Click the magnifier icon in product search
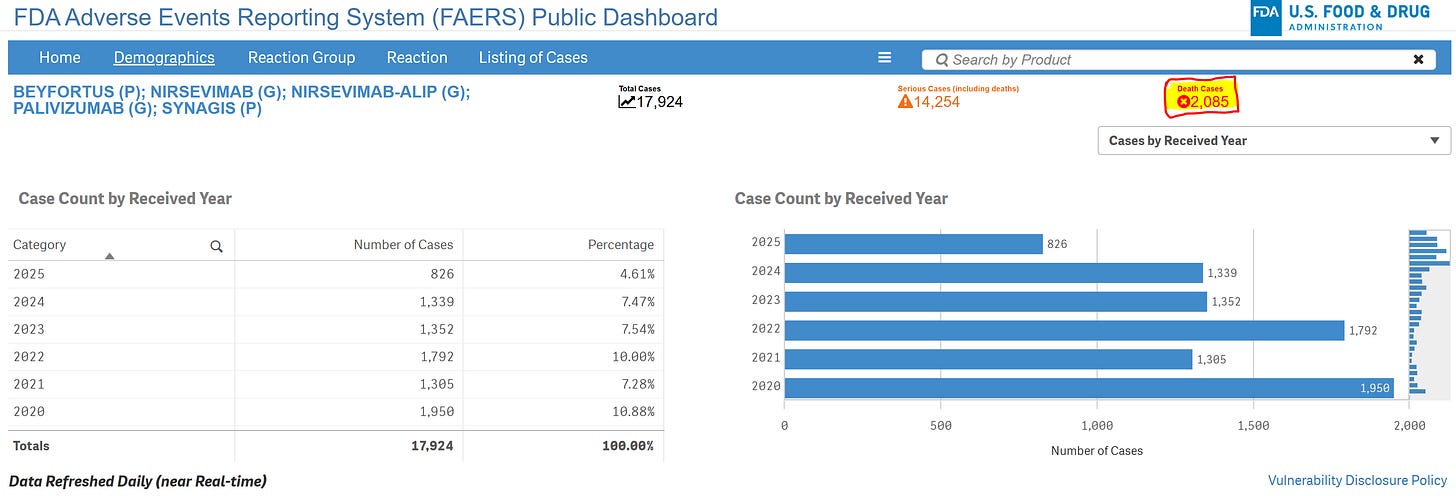Image resolution: width=1456 pixels, height=496 pixels. 941,60
